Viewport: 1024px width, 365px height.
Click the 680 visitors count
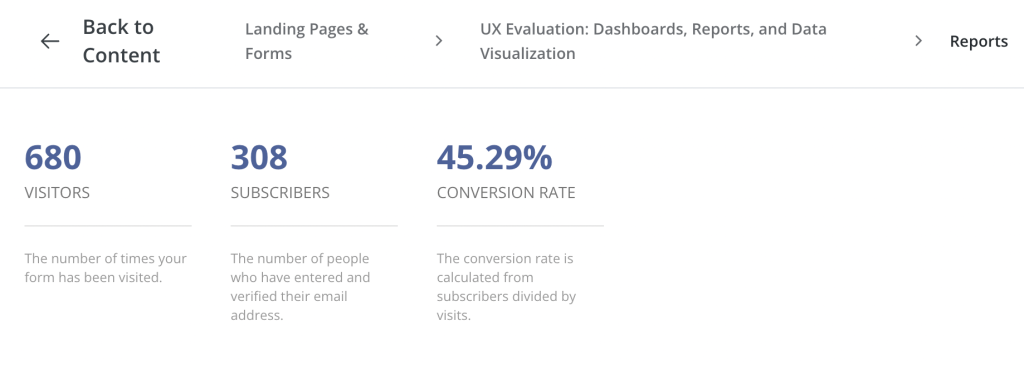click(x=53, y=157)
